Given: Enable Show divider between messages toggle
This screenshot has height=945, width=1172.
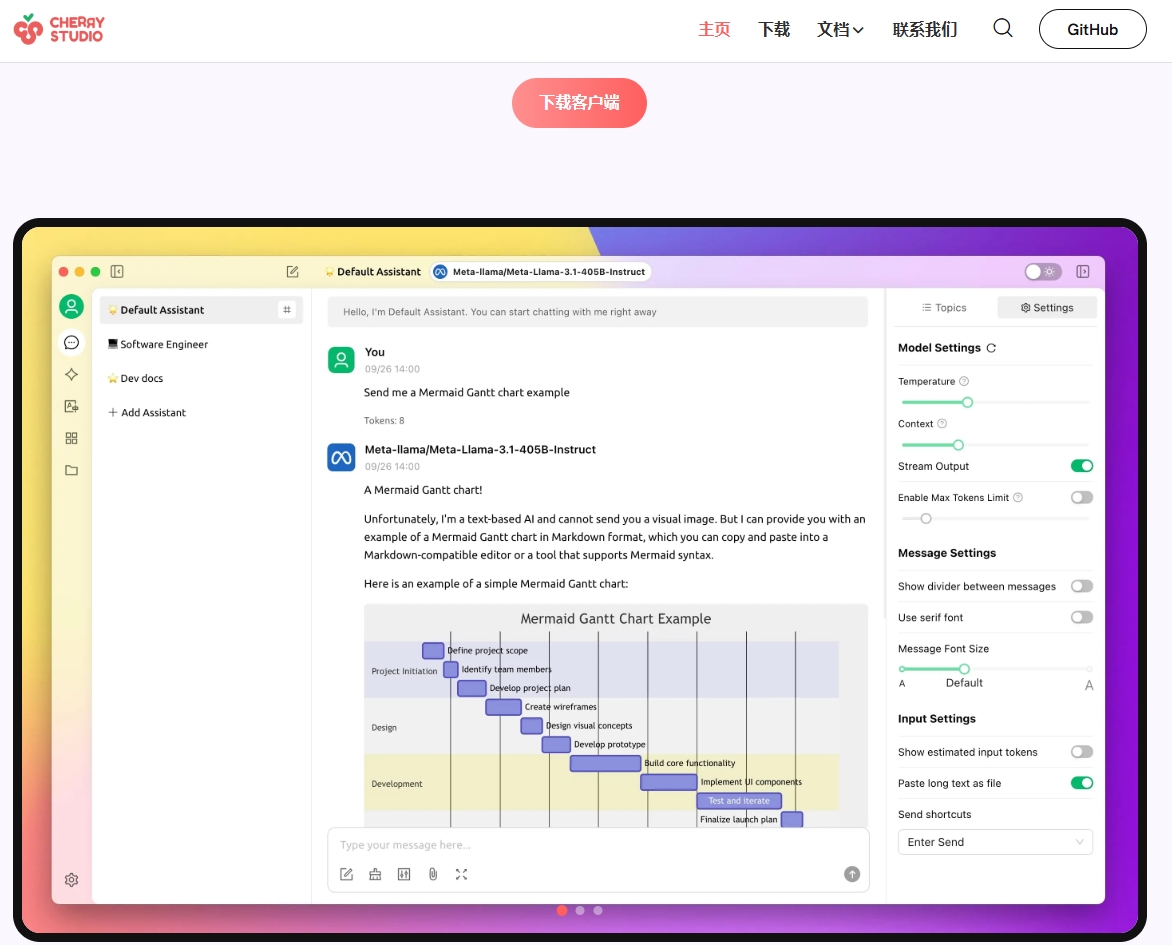Looking at the screenshot, I should pos(1081,586).
